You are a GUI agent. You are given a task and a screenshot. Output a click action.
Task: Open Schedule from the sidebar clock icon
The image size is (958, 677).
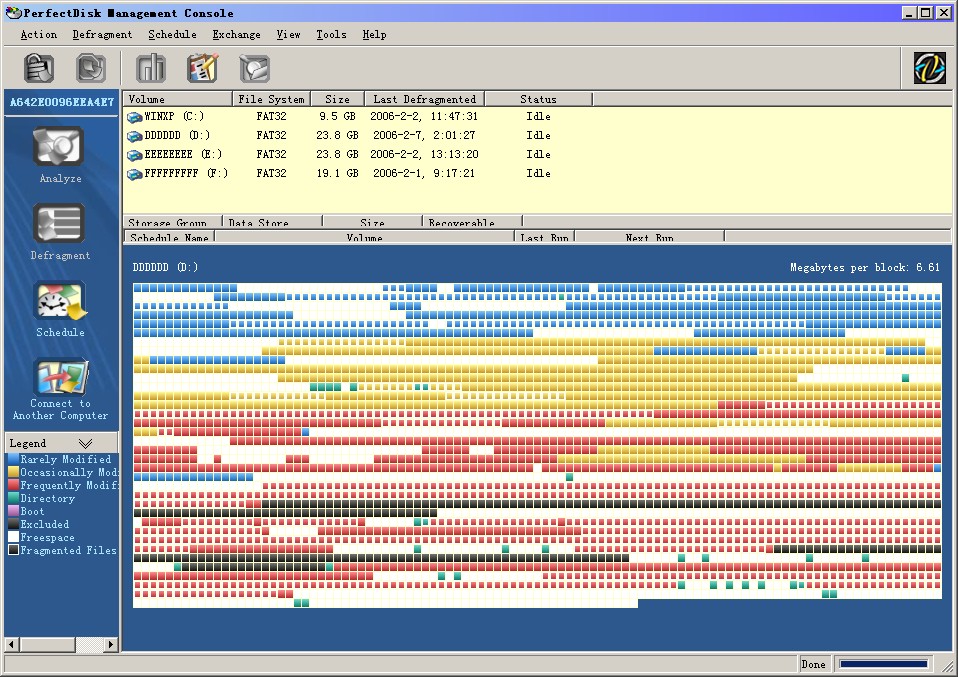[60, 300]
